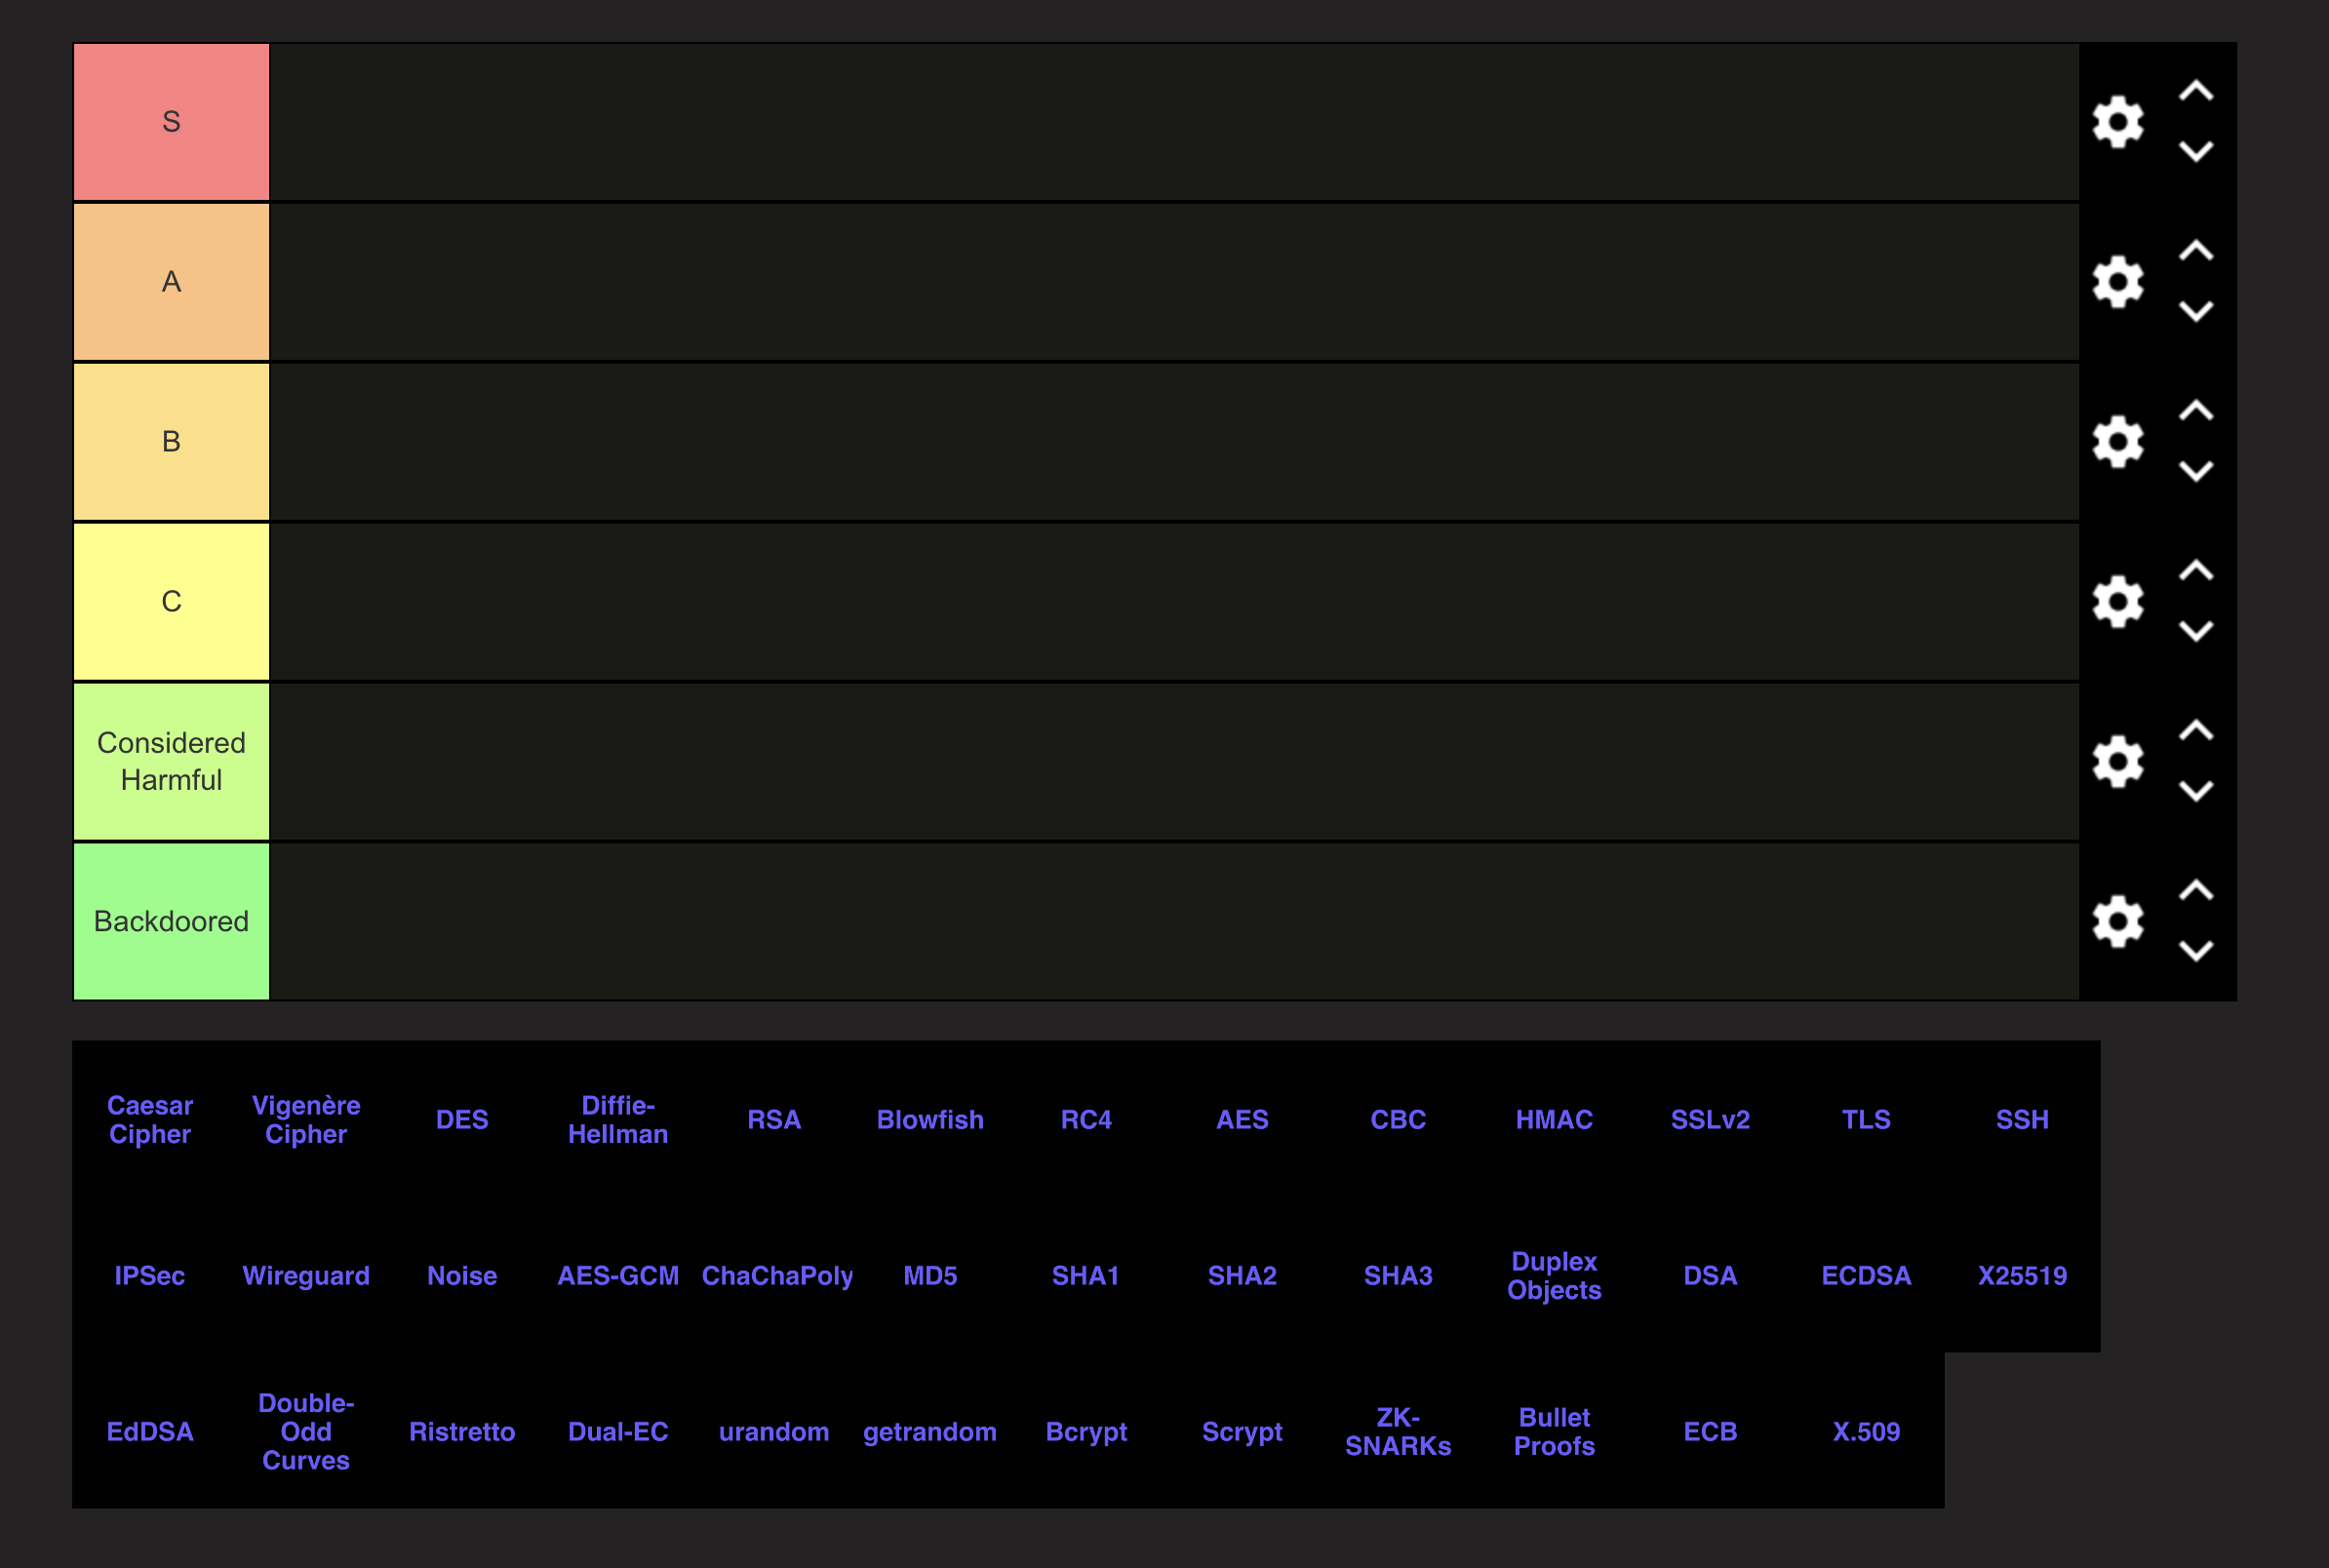The height and width of the screenshot is (1568, 2329).
Task: Select the Wireguard item
Action: pyautogui.click(x=306, y=1275)
